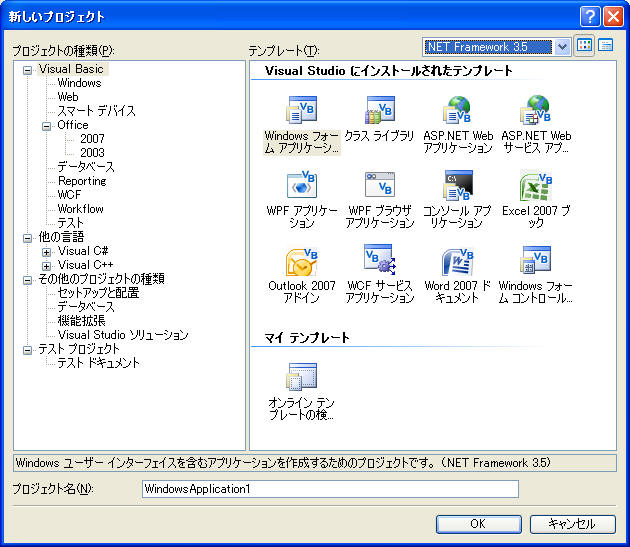Image resolution: width=630 pixels, height=547 pixels.
Task: Collapse the テスト プロジェクト node
Action: point(27,350)
